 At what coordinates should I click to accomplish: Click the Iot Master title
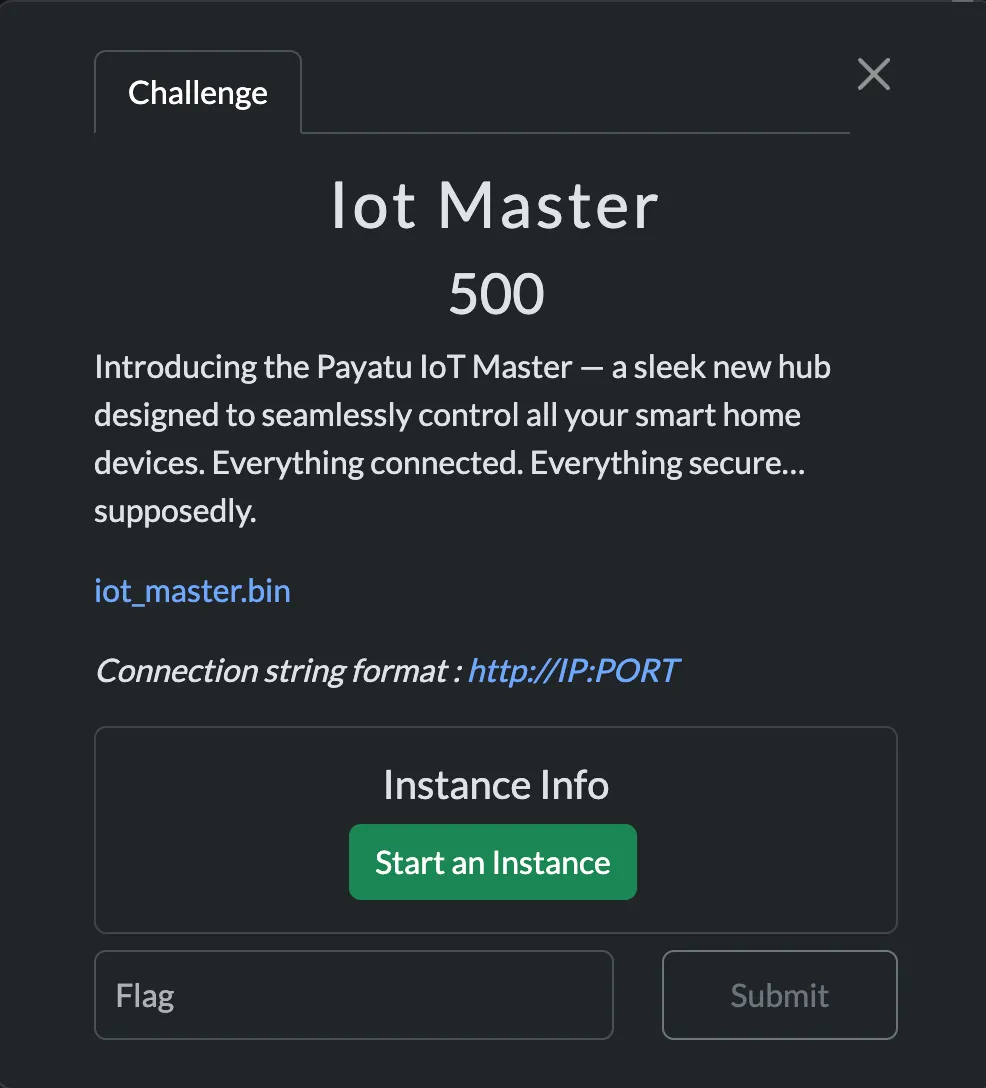point(495,205)
